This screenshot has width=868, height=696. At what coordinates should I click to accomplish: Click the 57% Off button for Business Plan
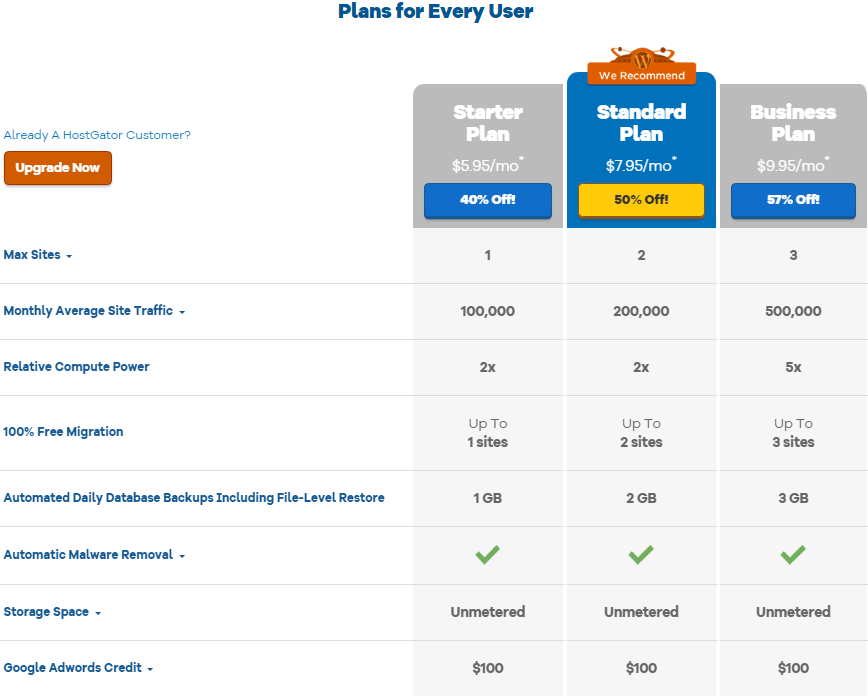[793, 201]
